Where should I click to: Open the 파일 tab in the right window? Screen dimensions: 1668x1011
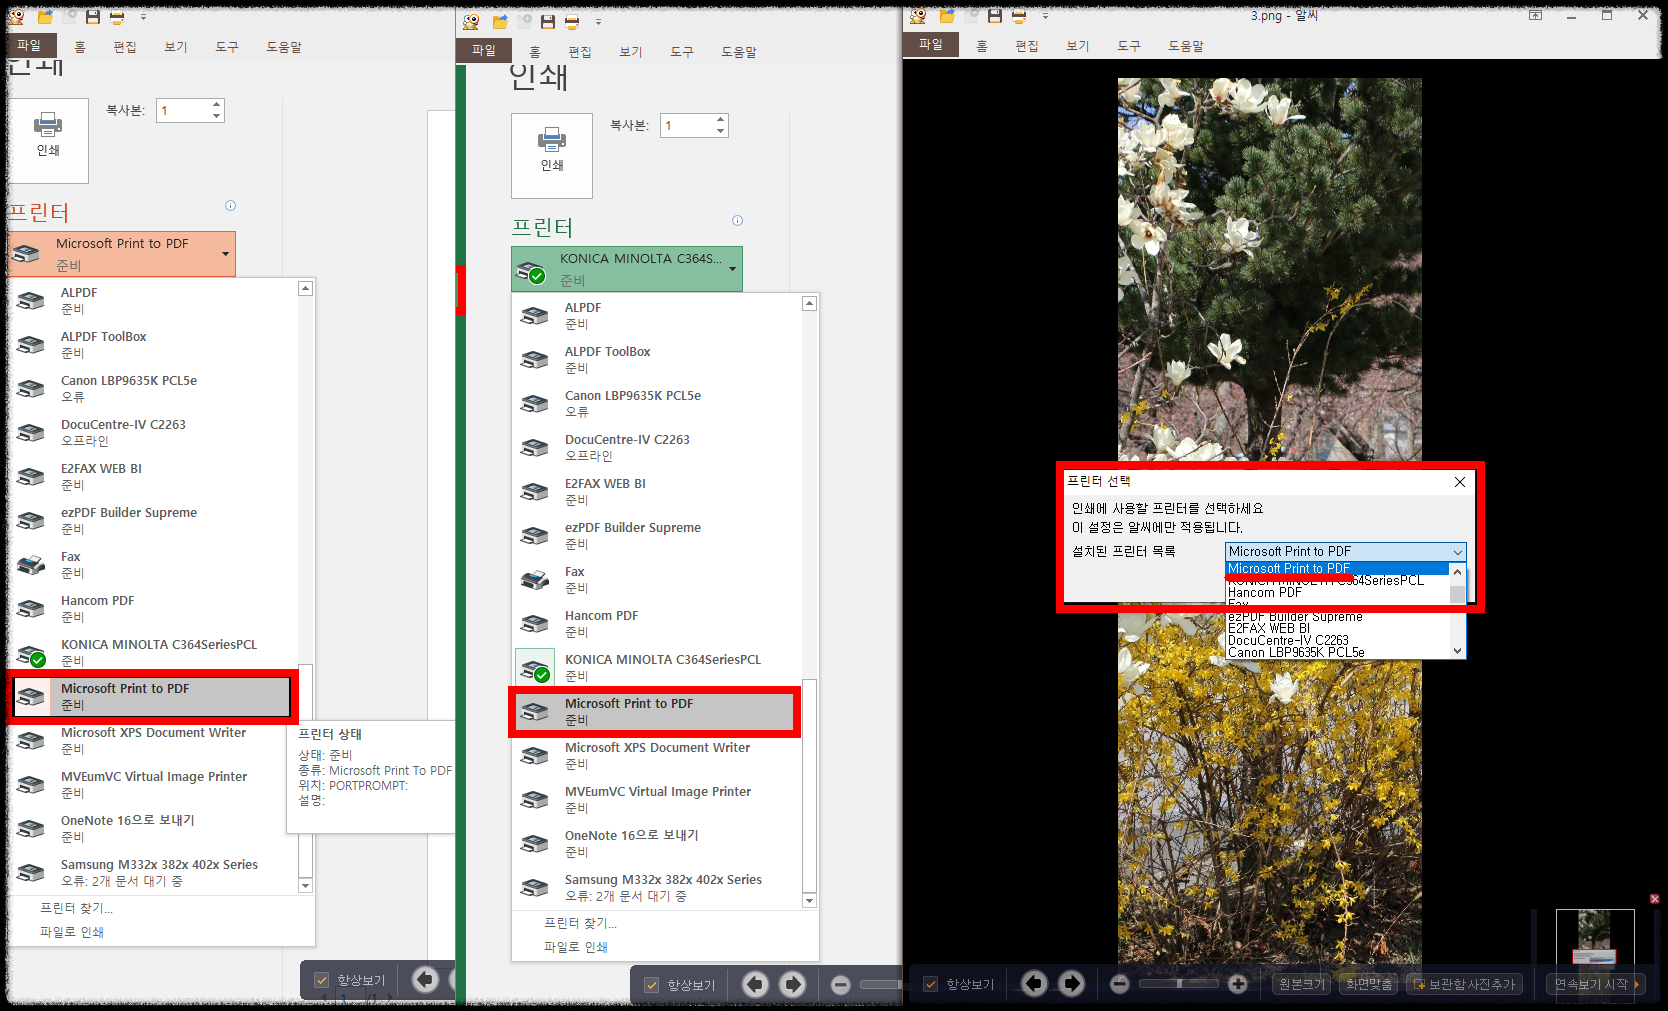pyautogui.click(x=930, y=44)
